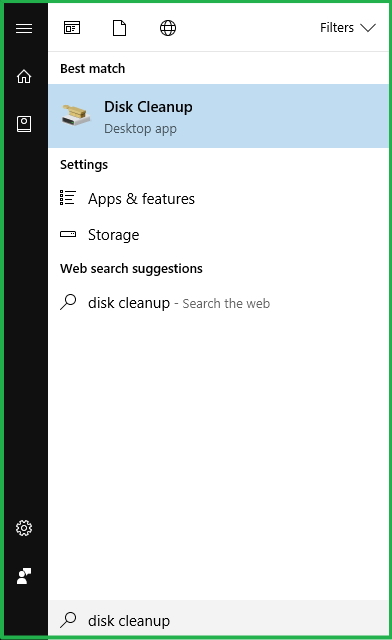Image resolution: width=392 pixels, height=640 pixels.
Task: Click the magnifier icon beside web suggestion
Action: [x=68, y=302]
